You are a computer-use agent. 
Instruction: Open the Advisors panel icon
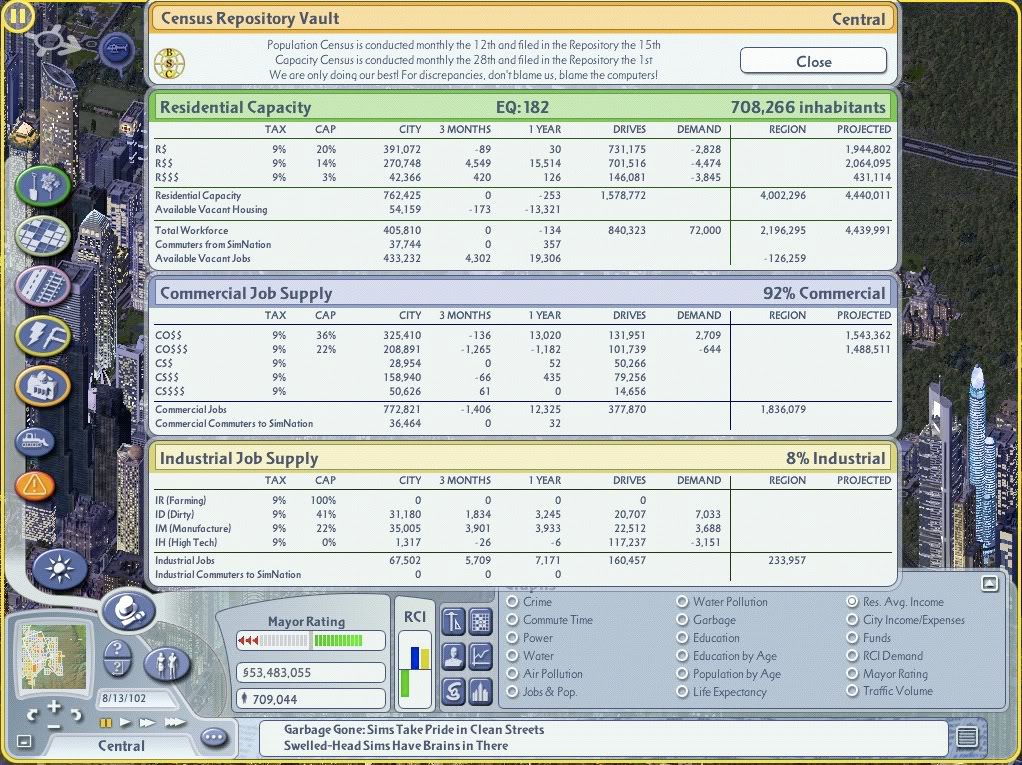coord(454,656)
